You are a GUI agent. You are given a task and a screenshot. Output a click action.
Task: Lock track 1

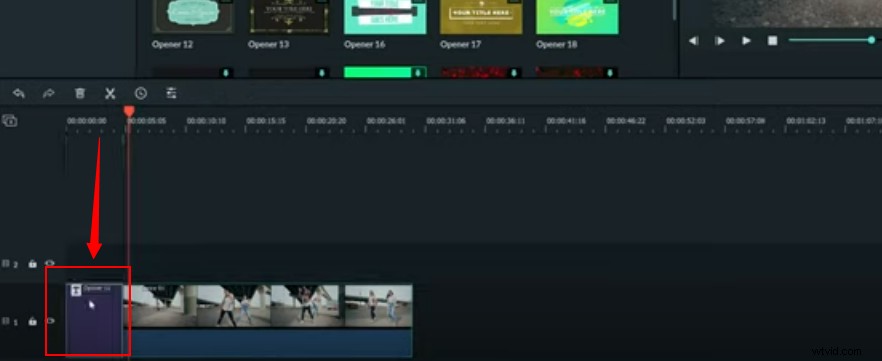coord(33,321)
